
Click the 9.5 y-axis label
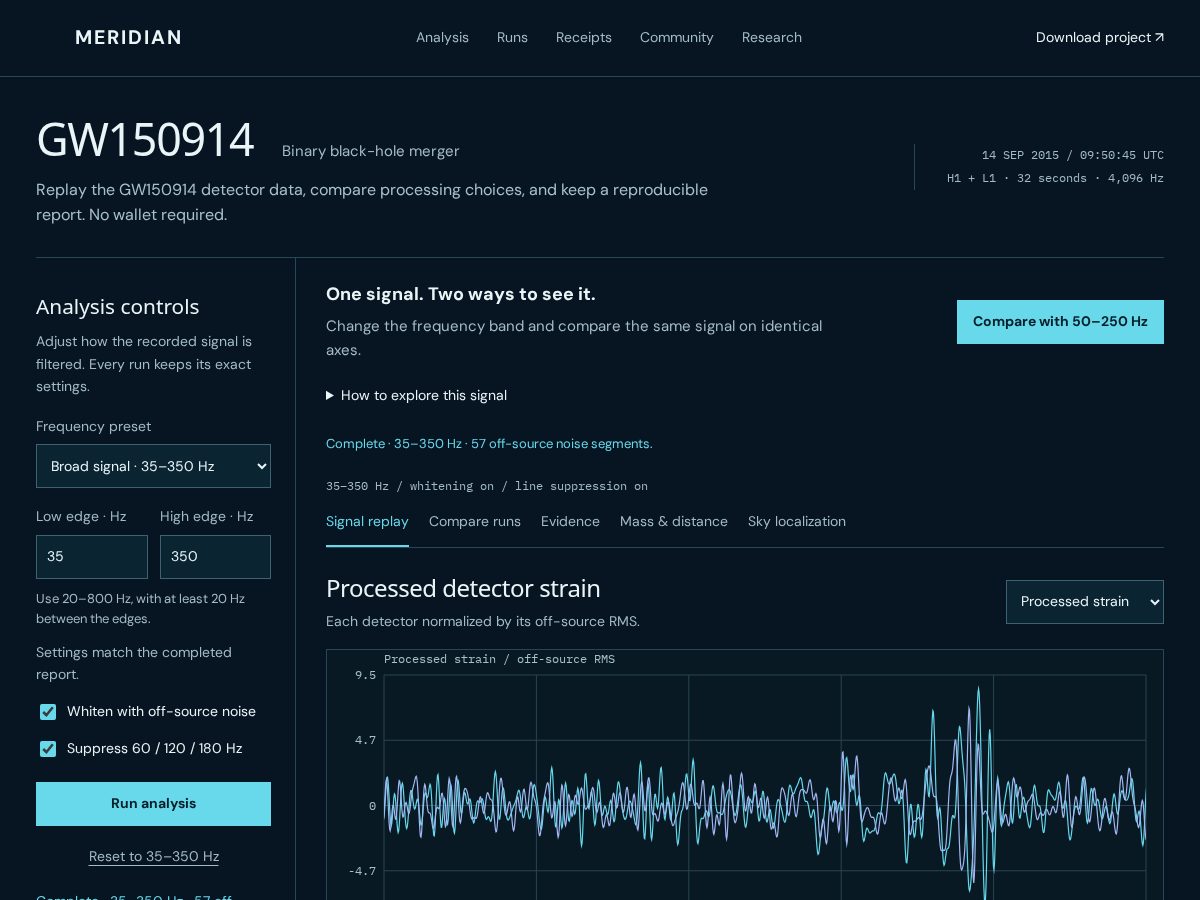pyautogui.click(x=365, y=675)
